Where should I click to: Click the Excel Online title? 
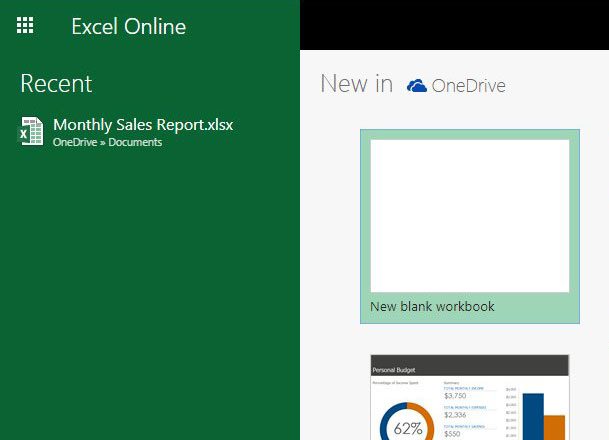point(129,26)
